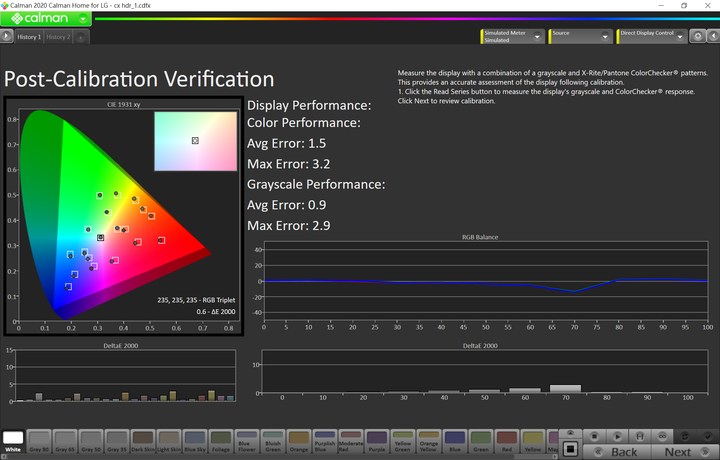Image resolution: width=720 pixels, height=460 pixels.
Task: Expand the Simulated Meter dropdown
Action: click(537, 36)
